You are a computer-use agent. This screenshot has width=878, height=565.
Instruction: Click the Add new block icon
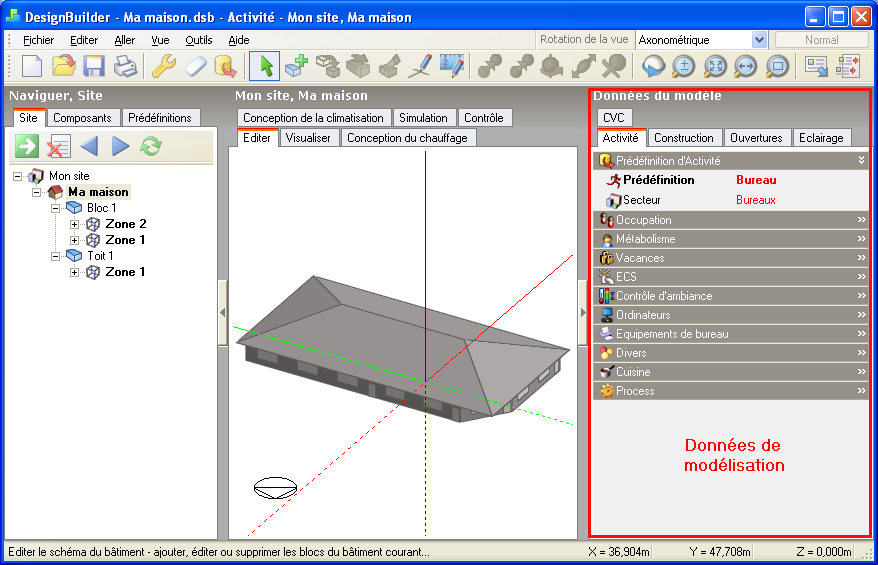[x=296, y=66]
